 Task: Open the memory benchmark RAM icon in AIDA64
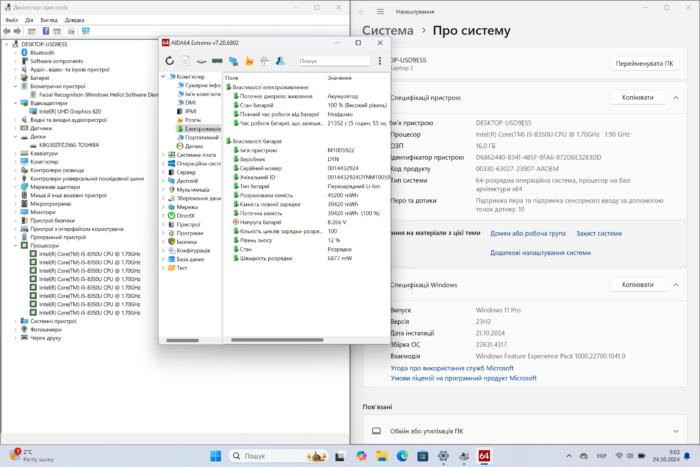coord(217,61)
